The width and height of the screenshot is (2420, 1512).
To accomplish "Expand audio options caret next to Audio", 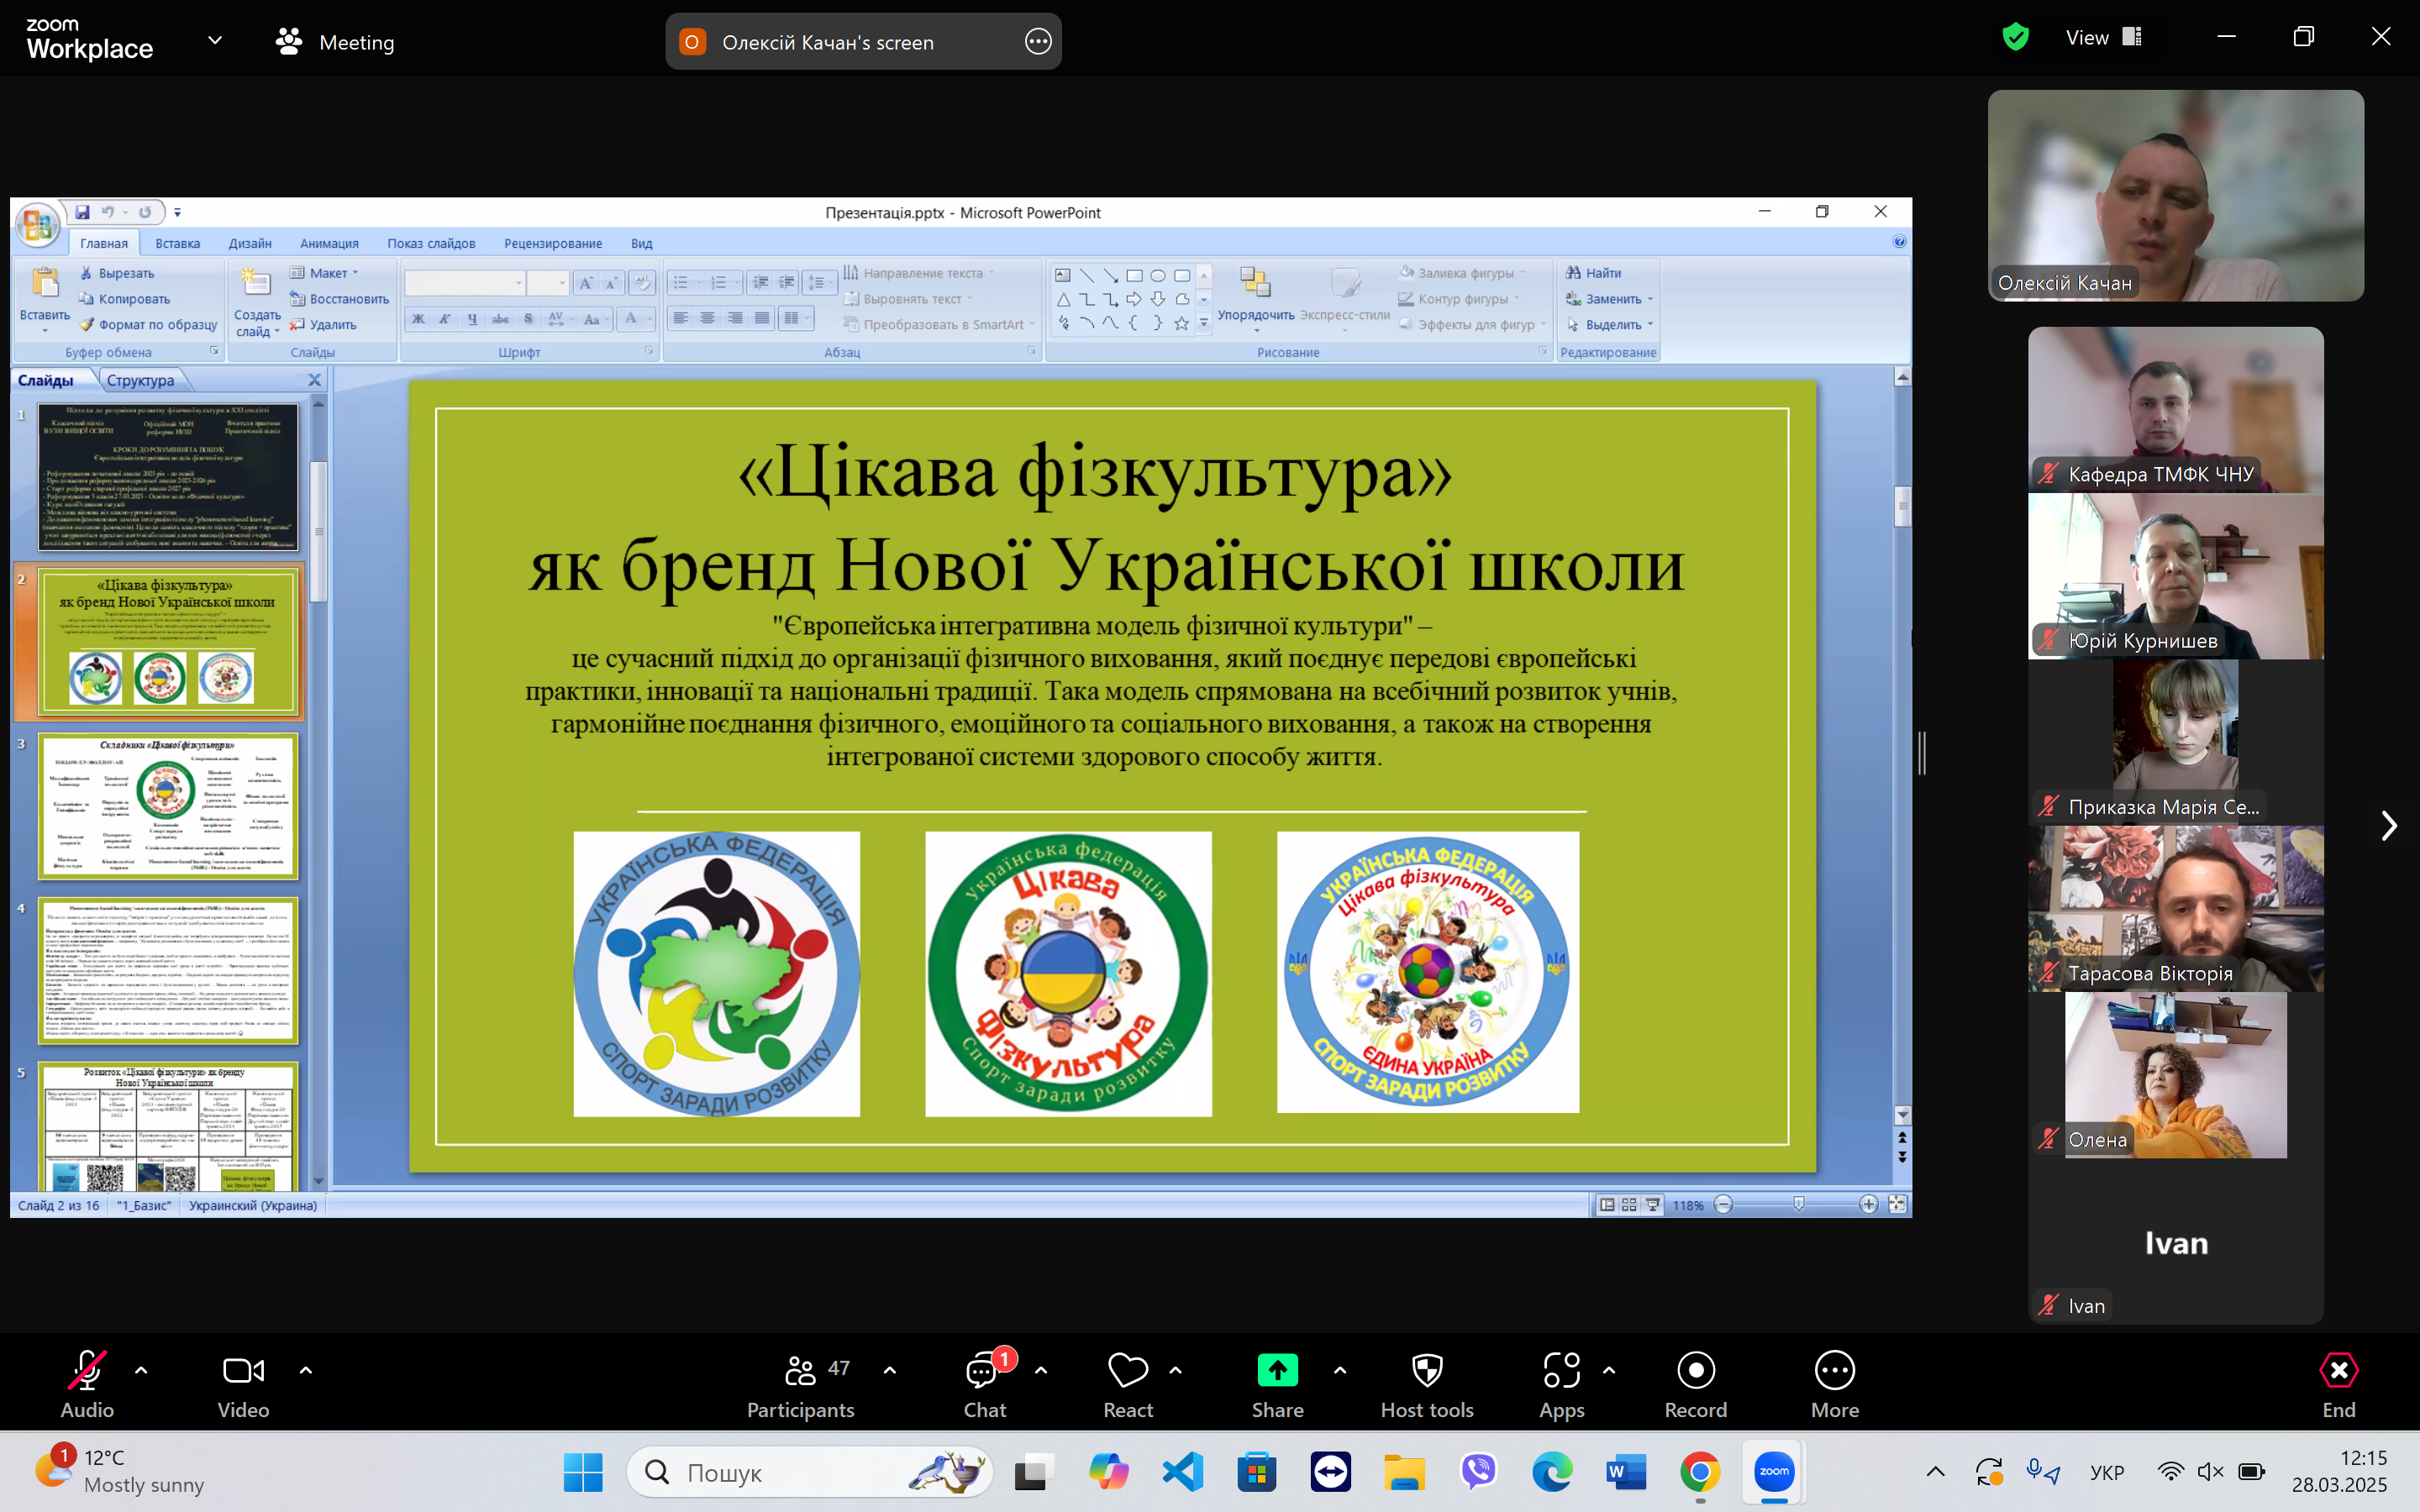I will tap(141, 1371).
